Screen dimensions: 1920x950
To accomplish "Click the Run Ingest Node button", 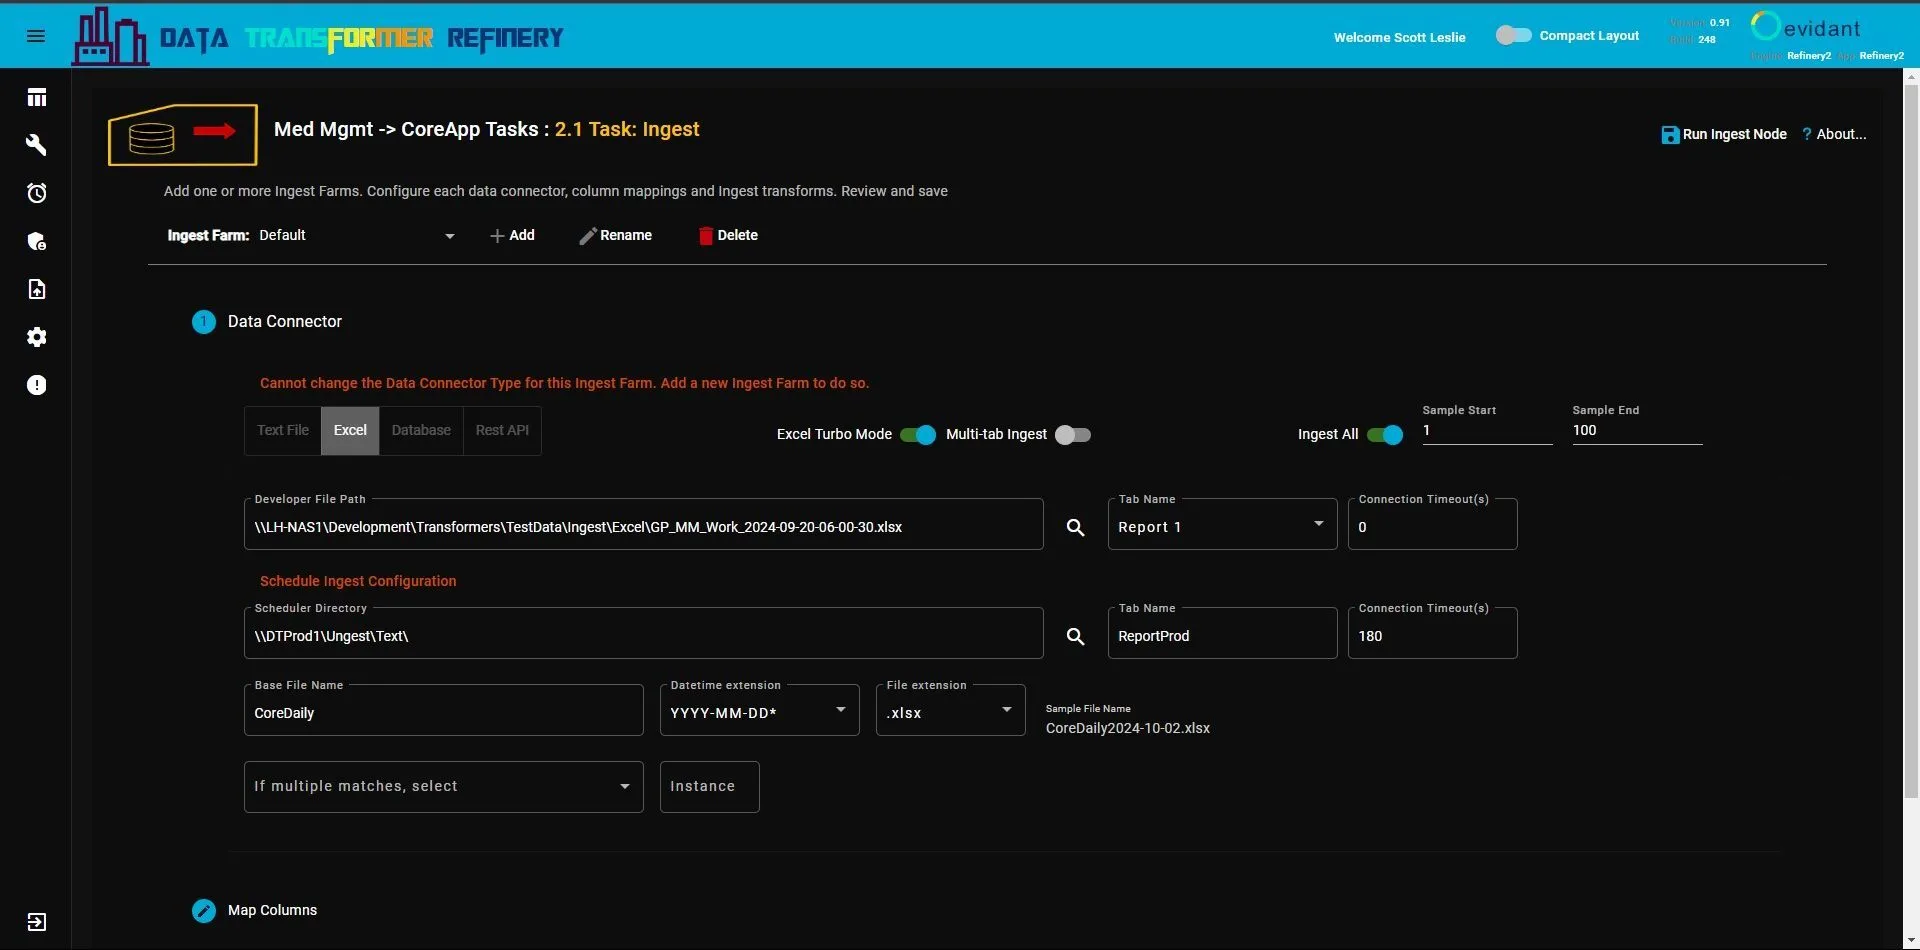I will click(1724, 134).
